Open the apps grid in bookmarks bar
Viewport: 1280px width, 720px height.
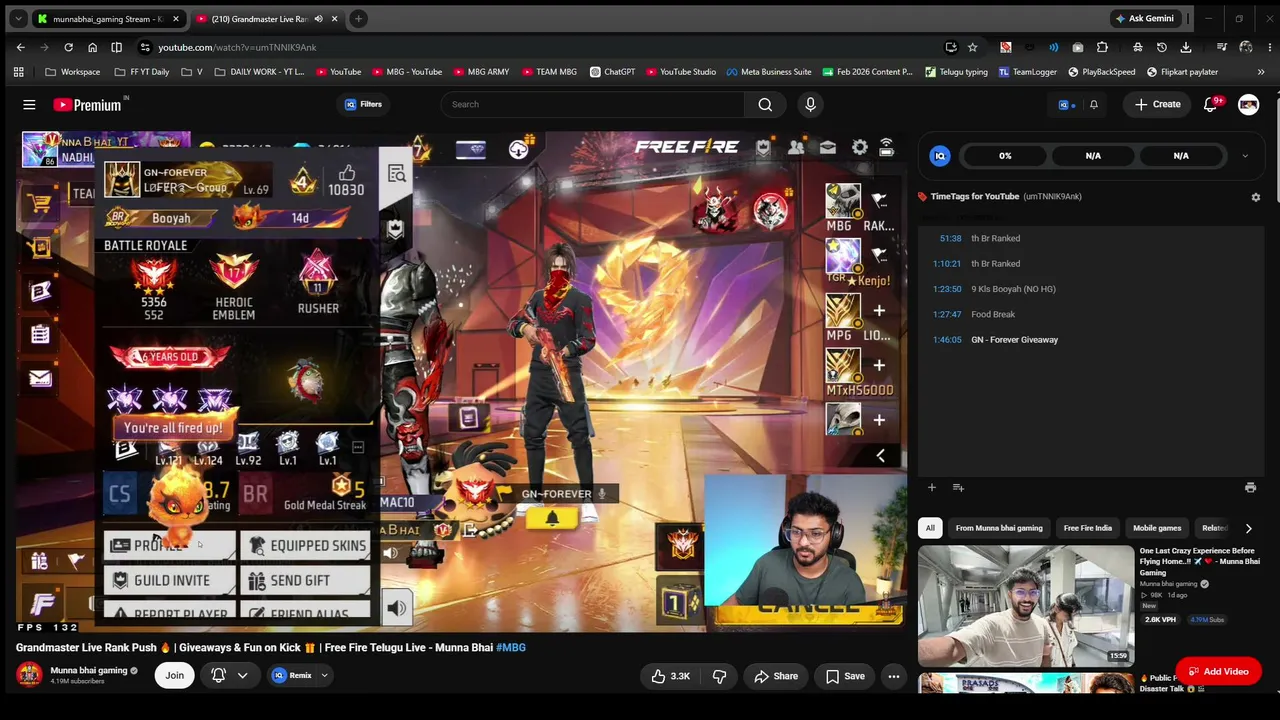[18, 72]
